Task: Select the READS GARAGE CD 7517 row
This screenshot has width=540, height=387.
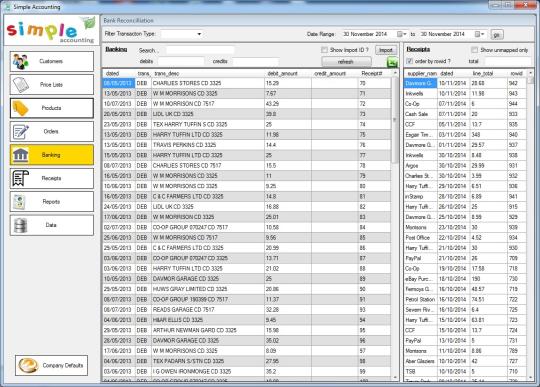Action: tap(247, 310)
